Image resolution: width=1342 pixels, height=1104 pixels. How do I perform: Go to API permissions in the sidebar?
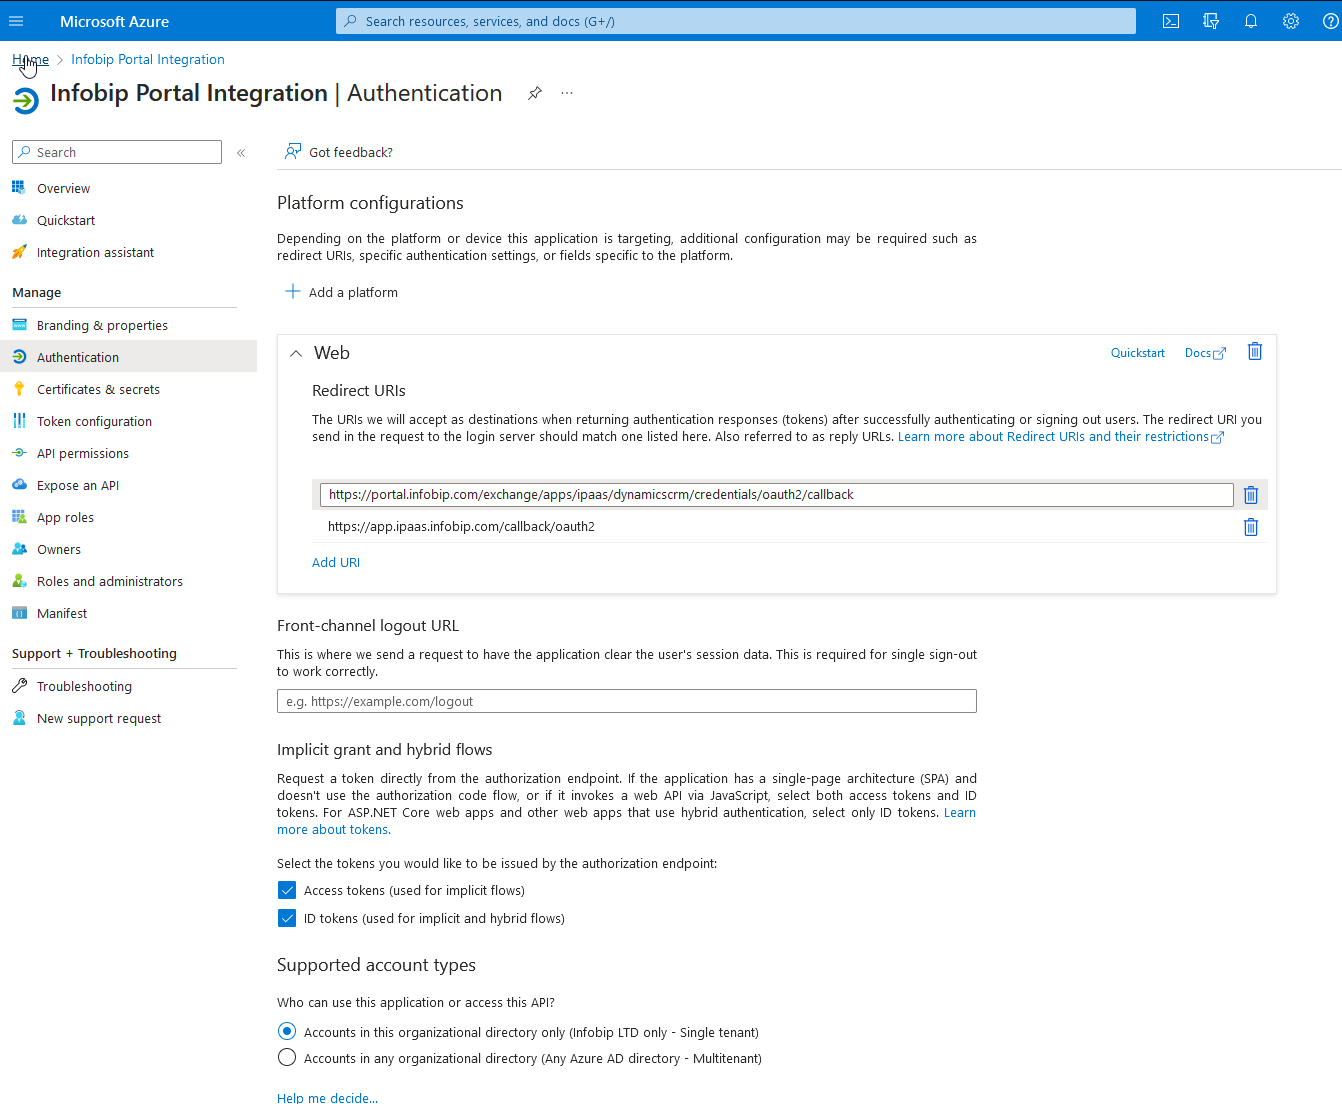point(83,454)
